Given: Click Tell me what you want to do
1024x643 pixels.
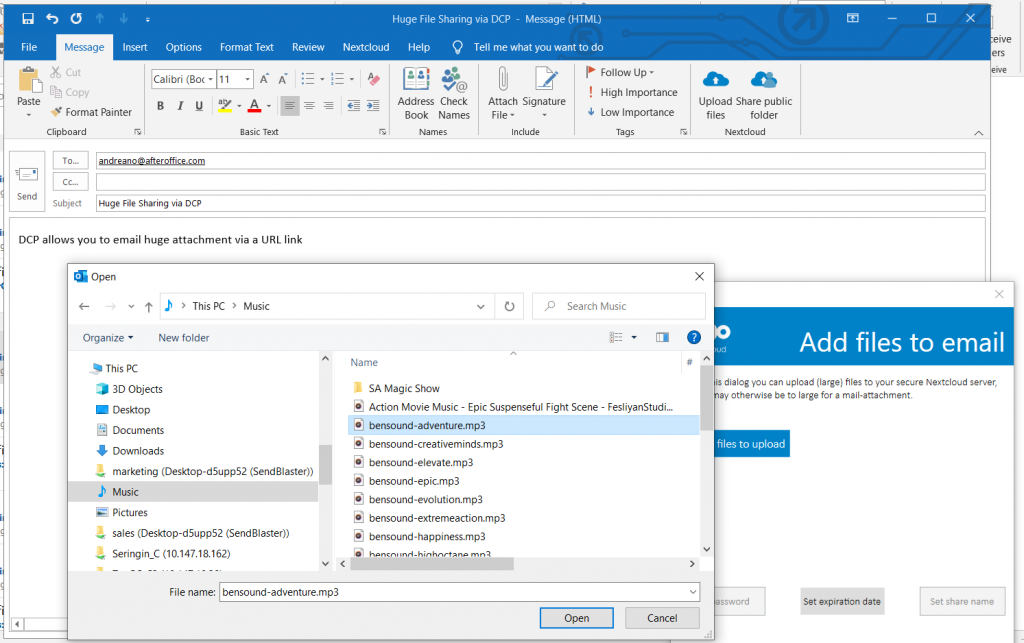Looking at the screenshot, I should click(538, 47).
